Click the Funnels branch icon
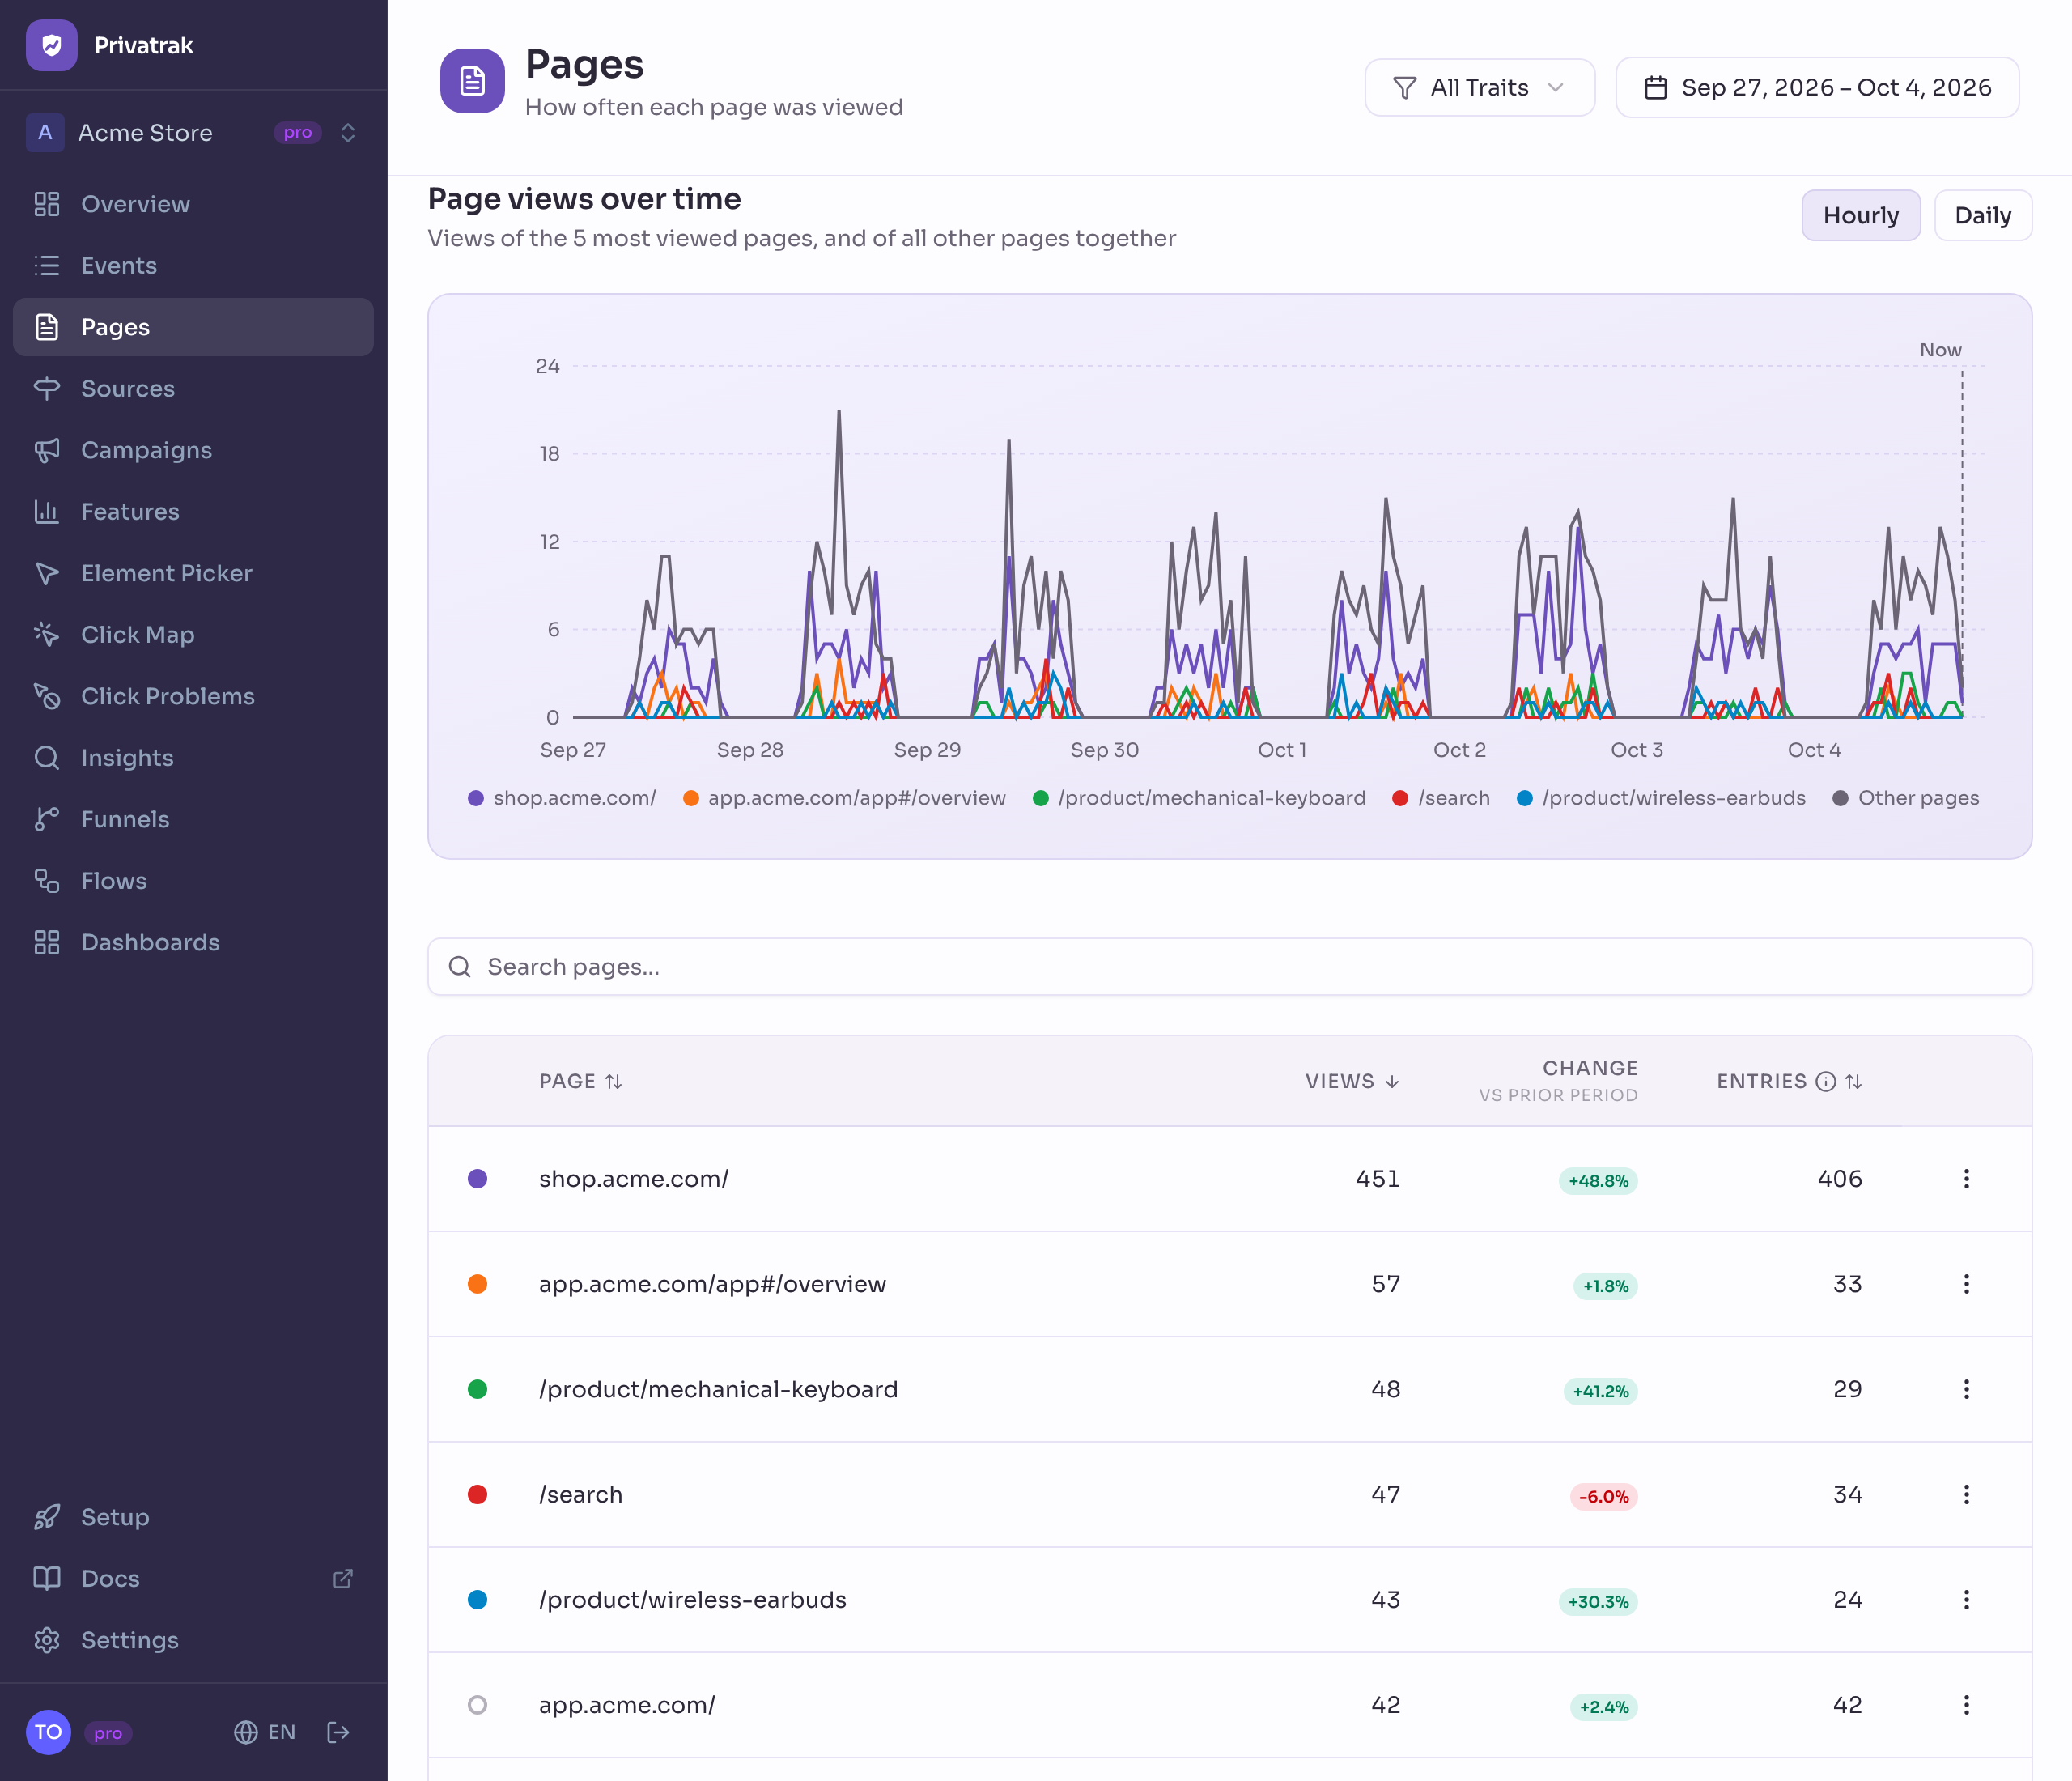This screenshot has height=1781, width=2072. tap(47, 819)
